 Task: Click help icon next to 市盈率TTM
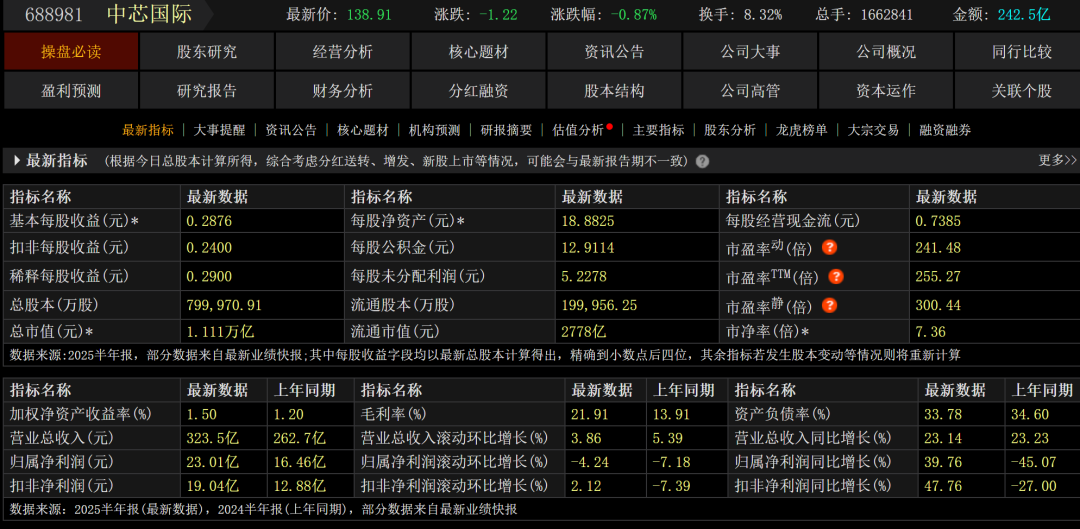click(835, 276)
